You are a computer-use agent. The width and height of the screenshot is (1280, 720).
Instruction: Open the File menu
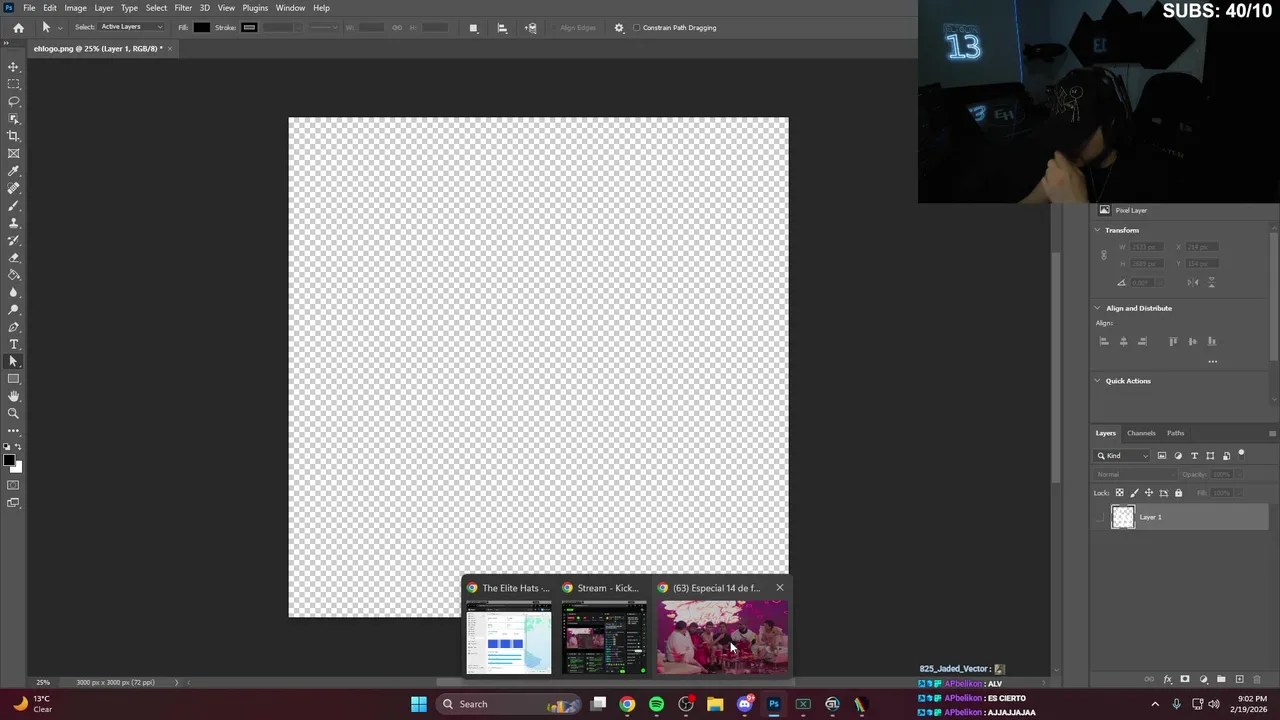pos(29,8)
